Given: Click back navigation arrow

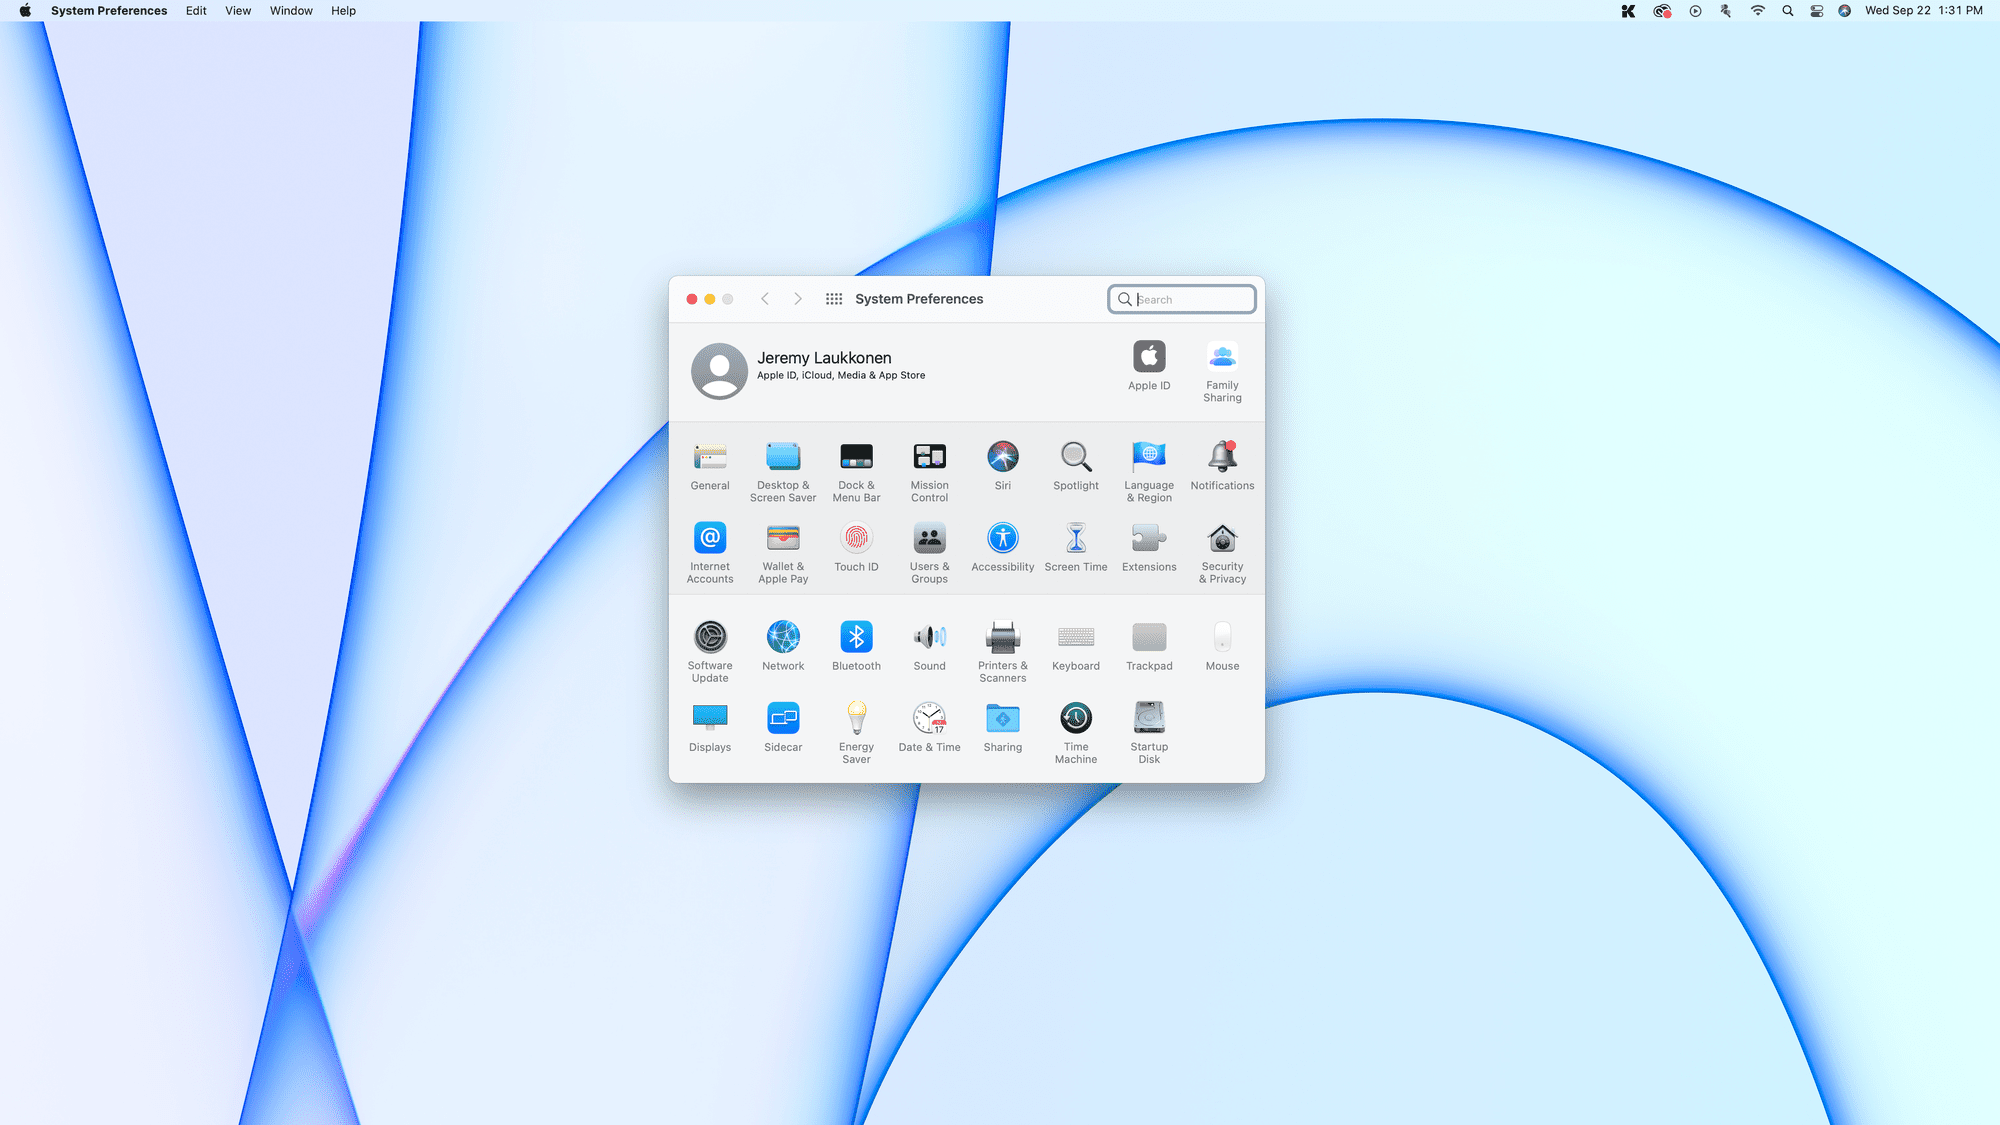Looking at the screenshot, I should (x=765, y=298).
